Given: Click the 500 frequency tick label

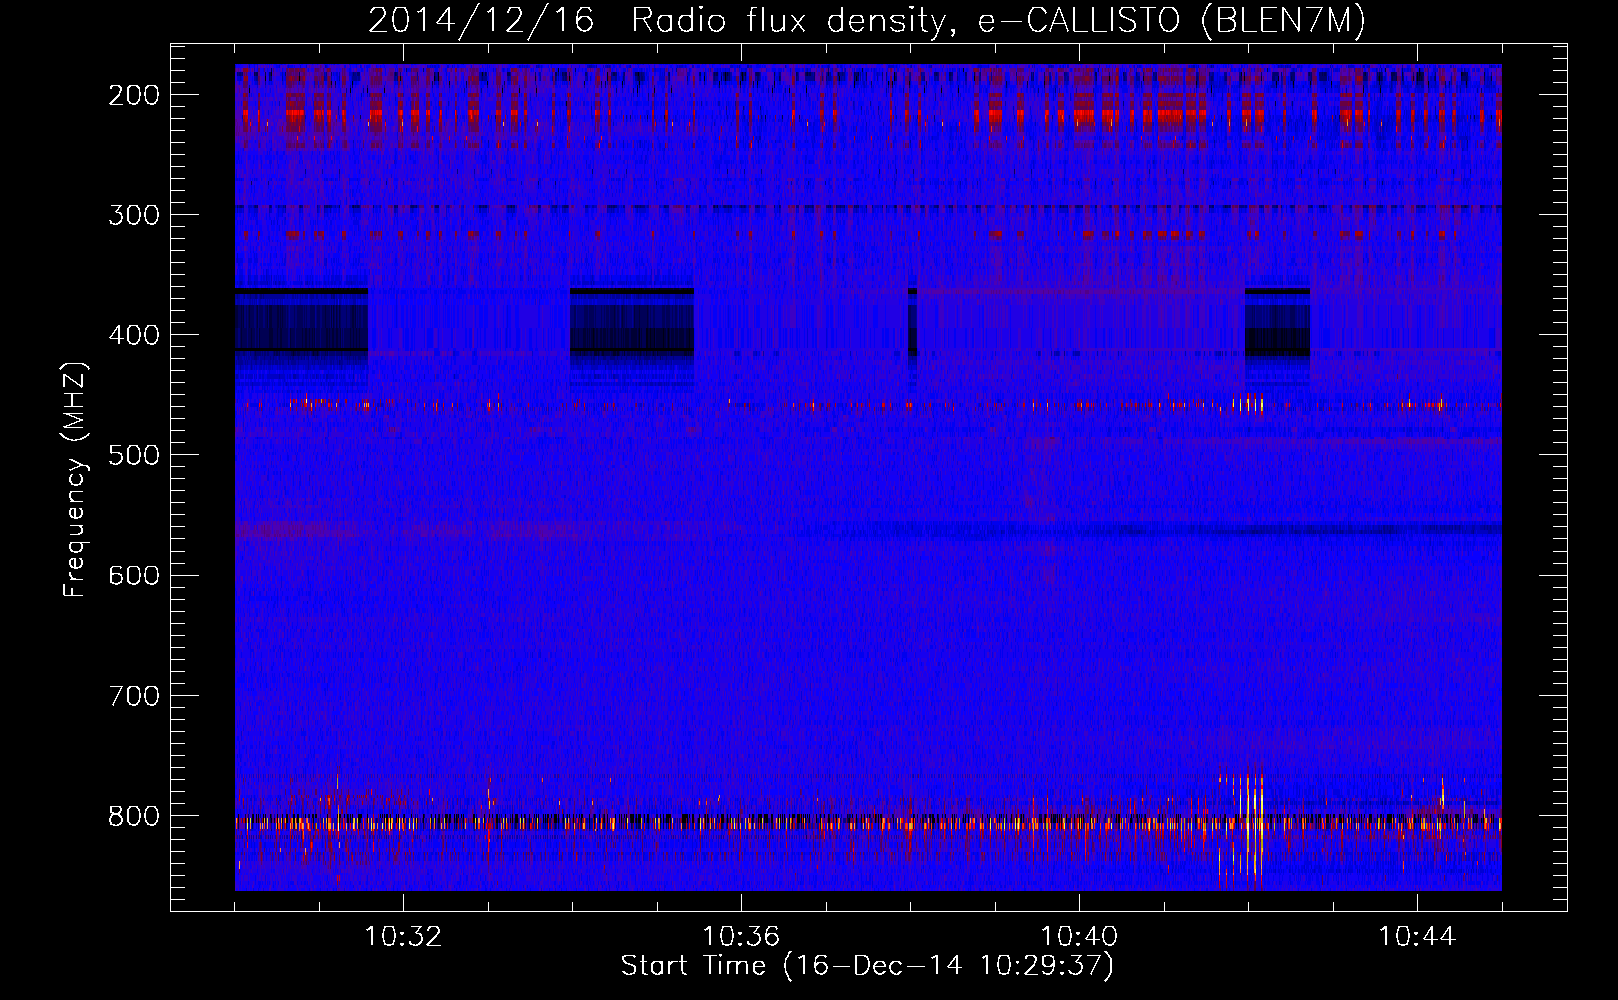Looking at the screenshot, I should tap(133, 455).
